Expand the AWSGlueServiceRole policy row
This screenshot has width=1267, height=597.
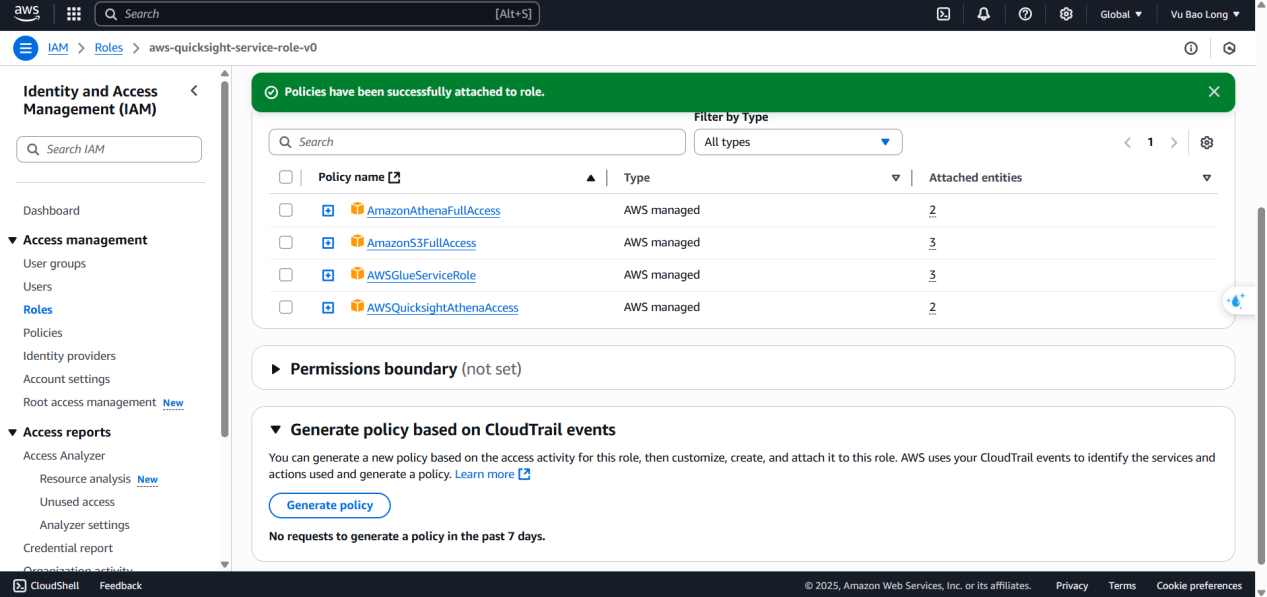click(328, 275)
